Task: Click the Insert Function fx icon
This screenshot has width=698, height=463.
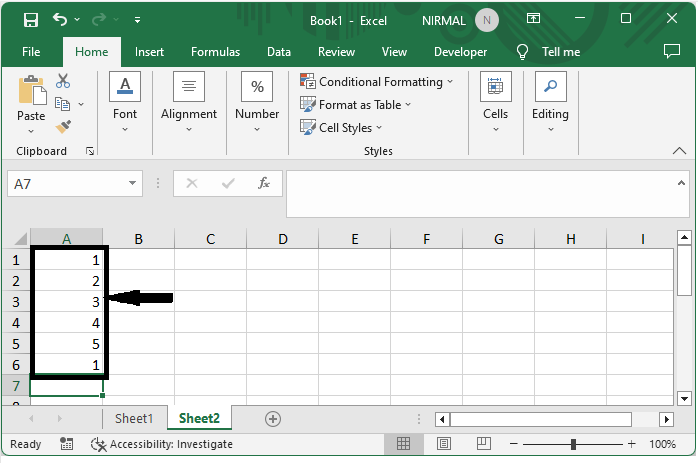Action: pyautogui.click(x=264, y=184)
